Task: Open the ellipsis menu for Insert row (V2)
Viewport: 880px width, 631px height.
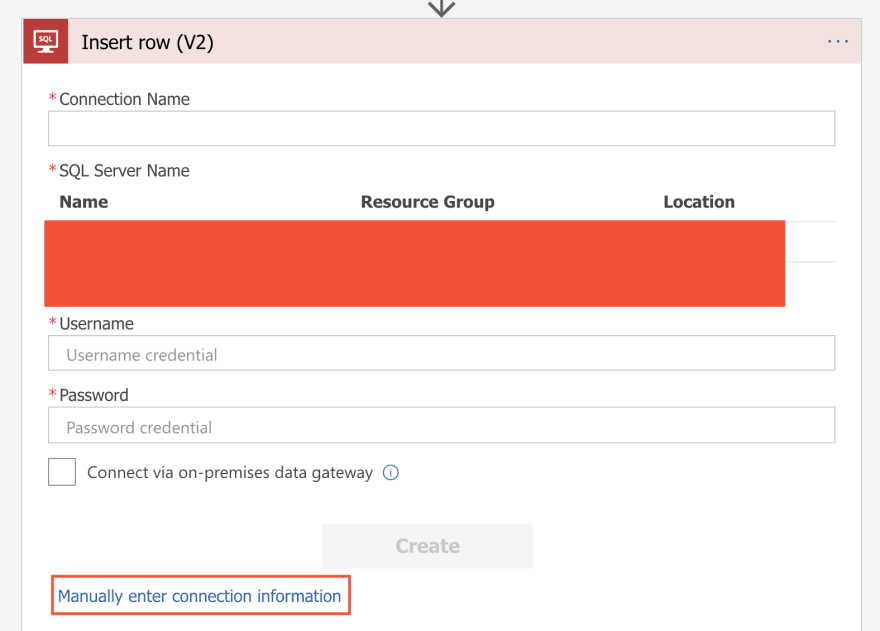Action: tap(837, 42)
